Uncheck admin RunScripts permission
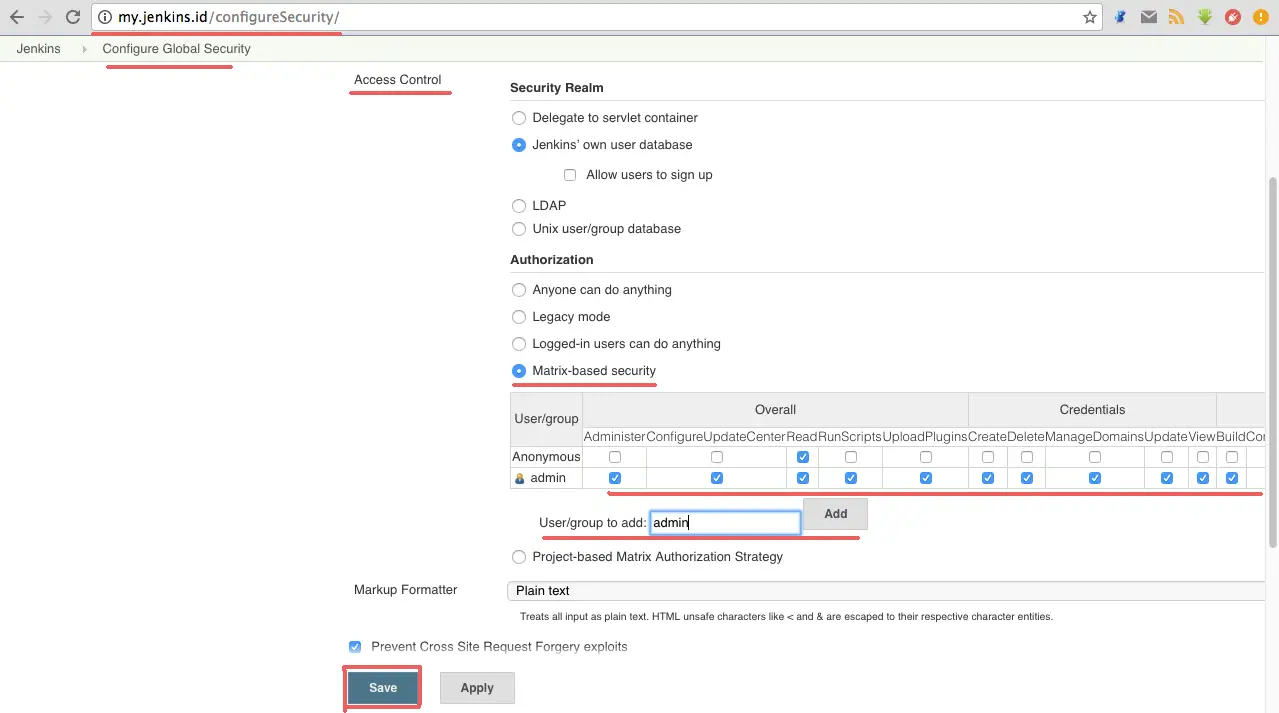 (851, 478)
